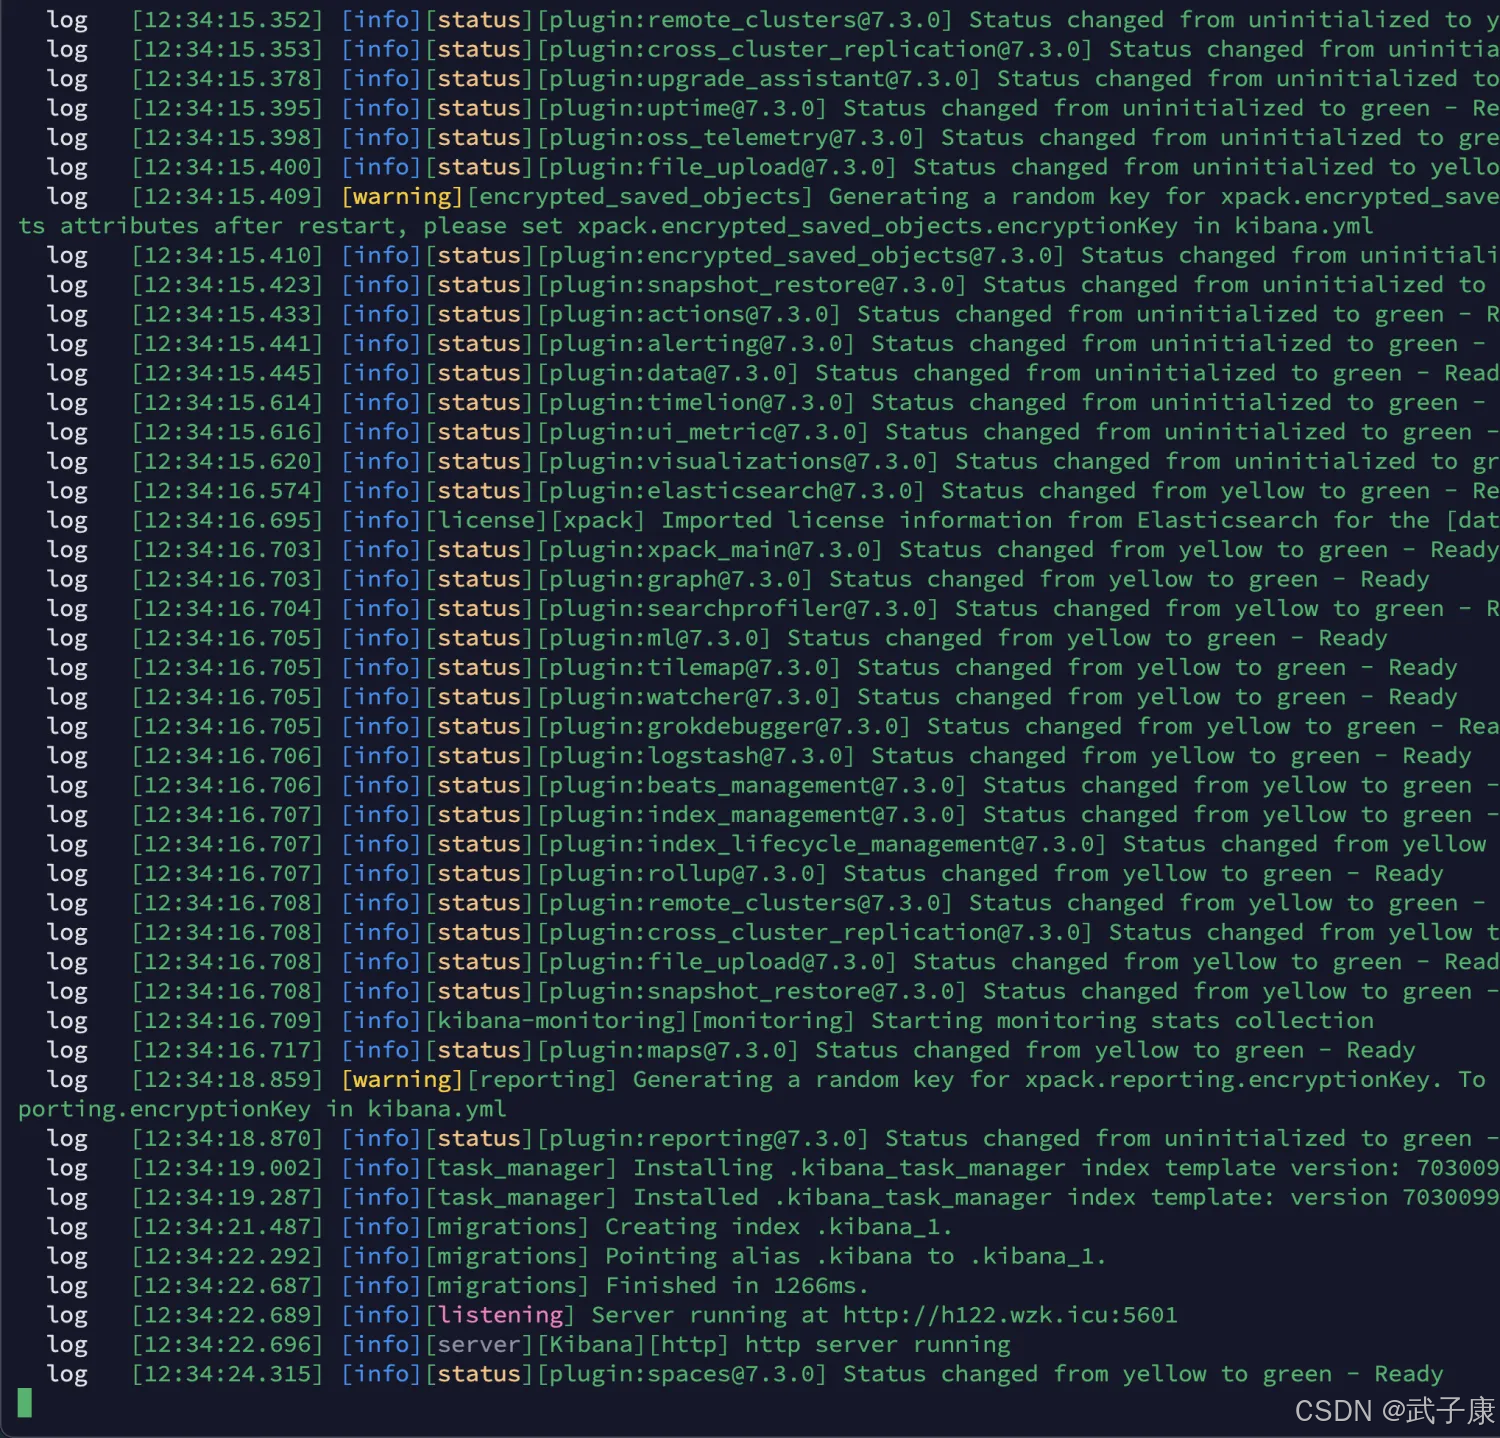Select plugin:grokdebugger@7.3.0 in the log

click(724, 727)
